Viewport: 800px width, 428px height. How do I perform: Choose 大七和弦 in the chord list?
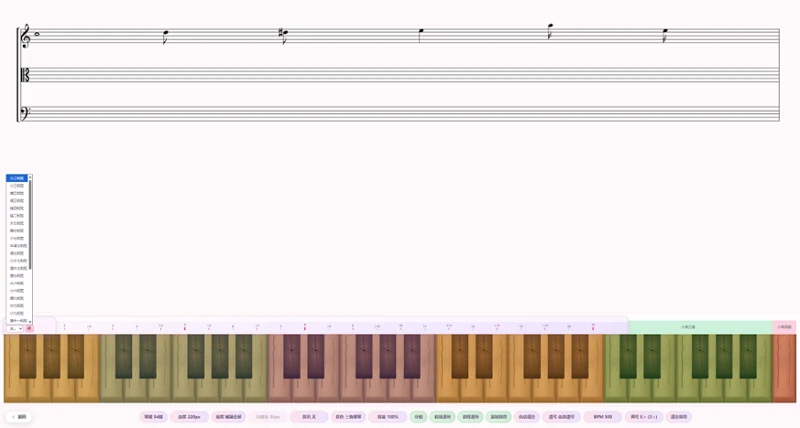tap(17, 223)
